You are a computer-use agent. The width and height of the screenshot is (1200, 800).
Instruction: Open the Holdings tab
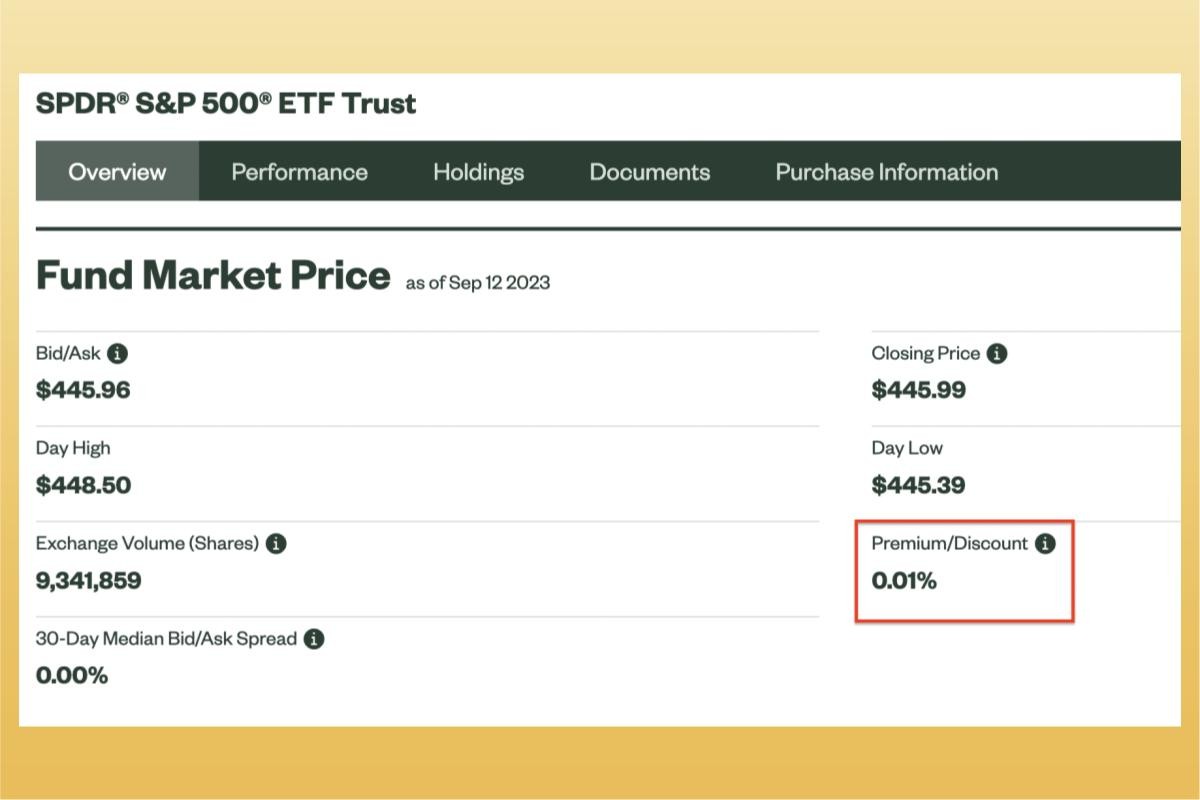478,171
